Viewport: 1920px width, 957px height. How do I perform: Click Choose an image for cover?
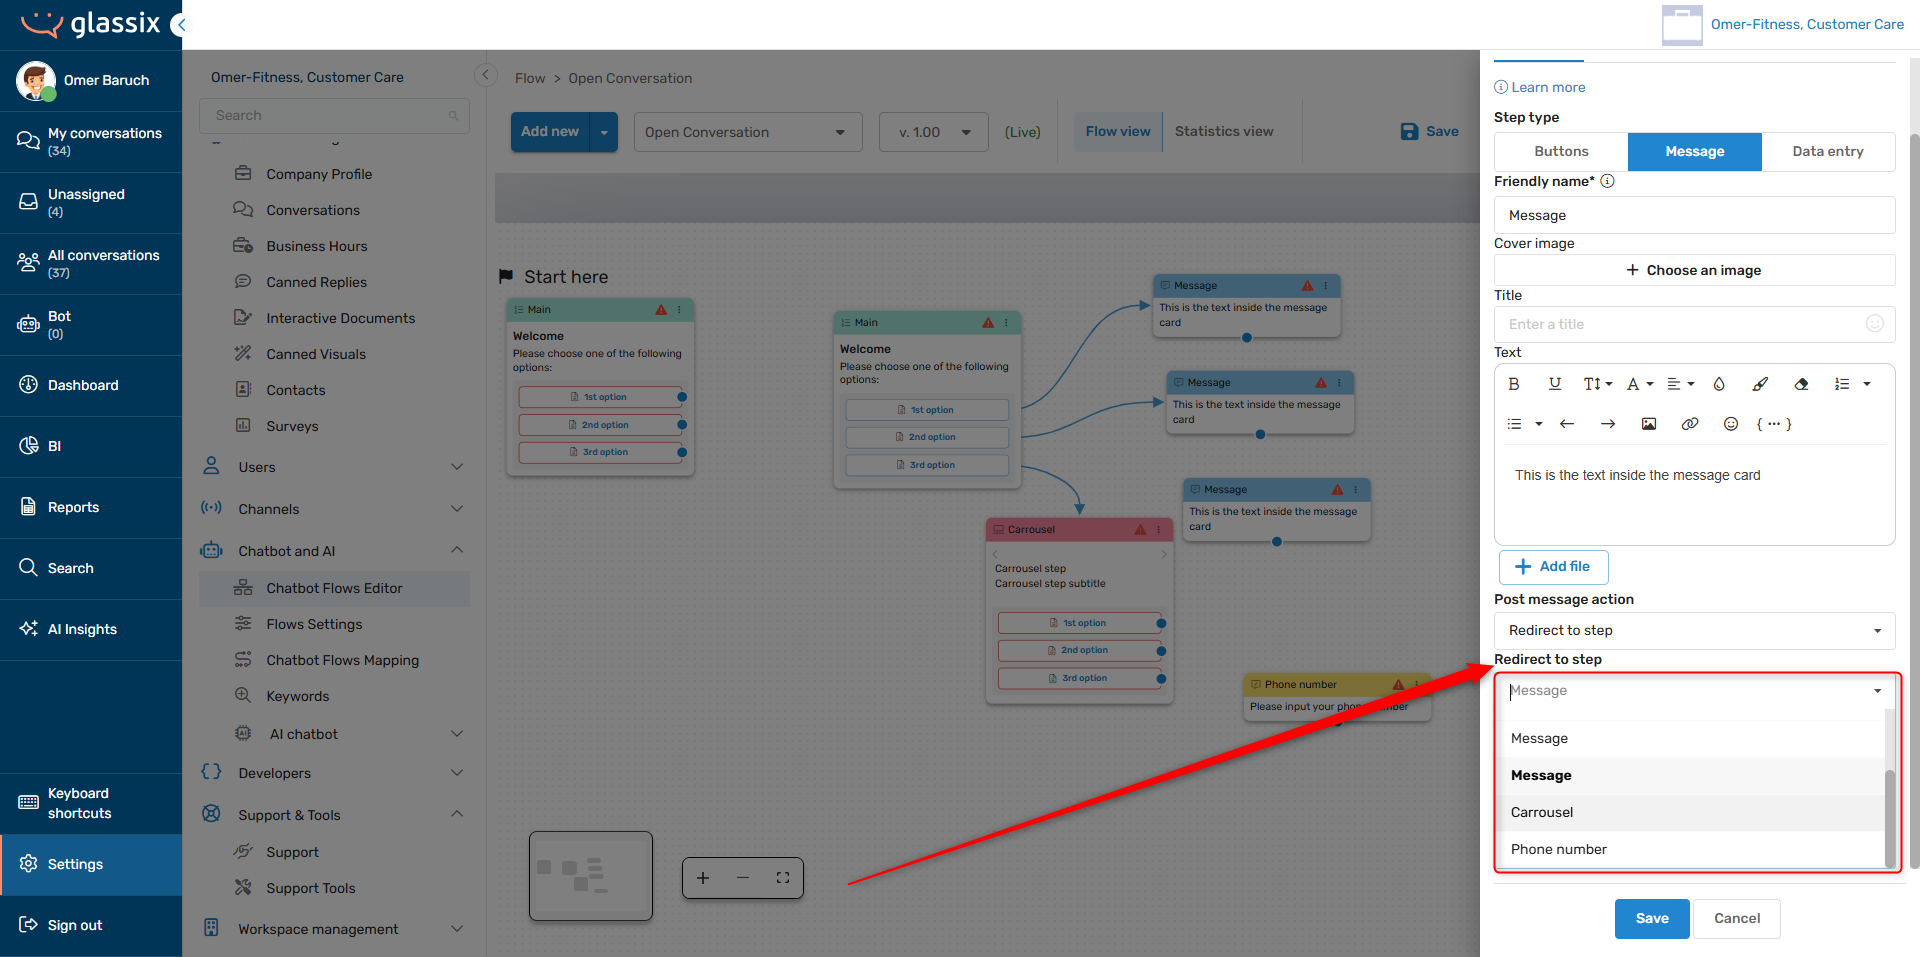click(1695, 270)
